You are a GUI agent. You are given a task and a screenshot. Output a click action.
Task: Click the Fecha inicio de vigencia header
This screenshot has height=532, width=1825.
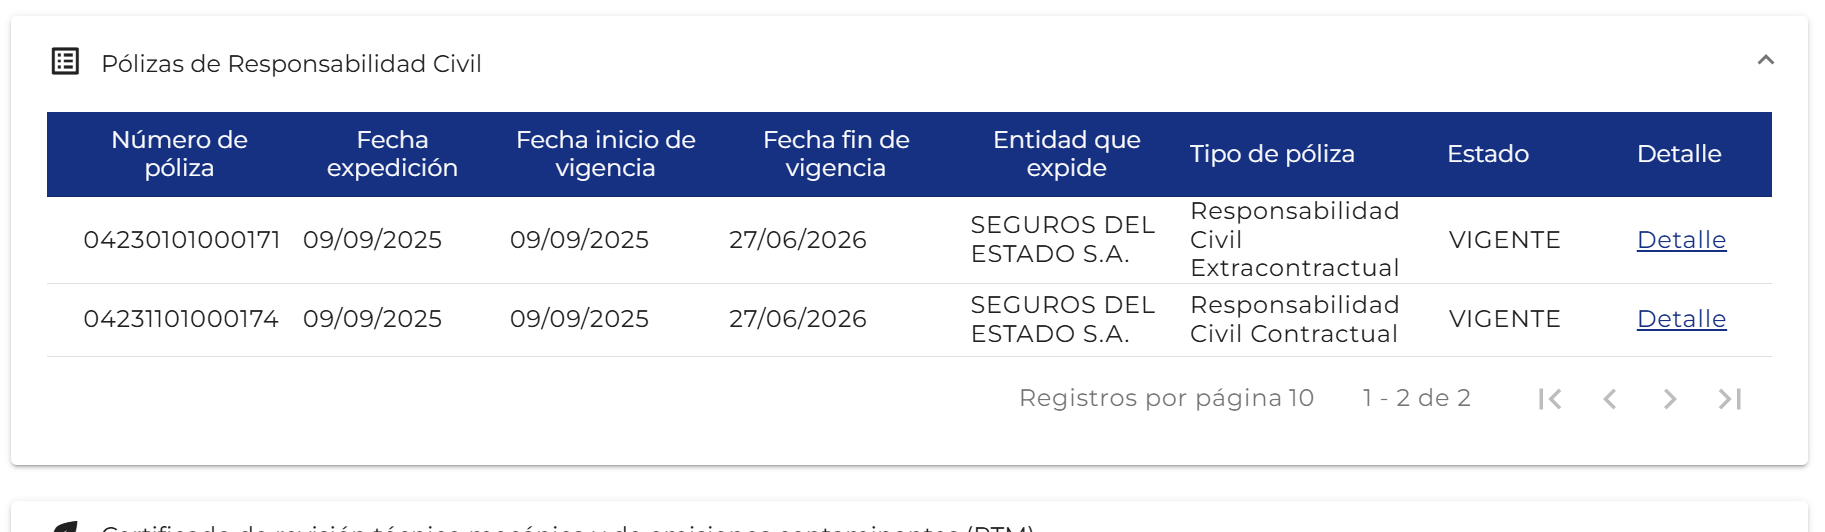tap(605, 154)
